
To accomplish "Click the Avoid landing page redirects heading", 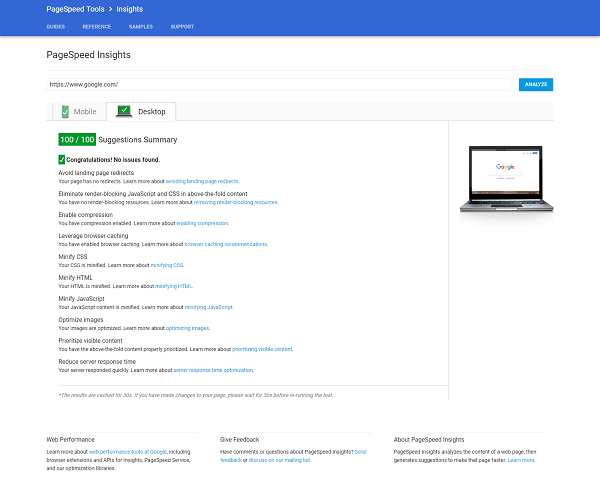I will pos(96,173).
